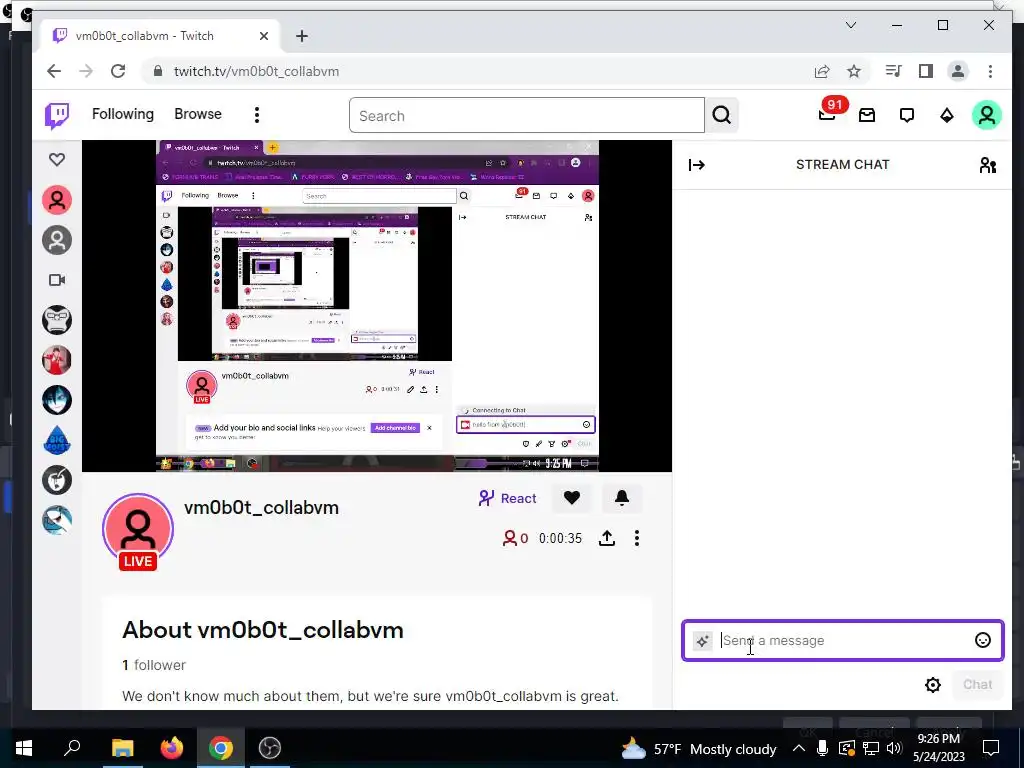Open the chat community users list
The image size is (1024, 768).
pyautogui.click(x=987, y=165)
